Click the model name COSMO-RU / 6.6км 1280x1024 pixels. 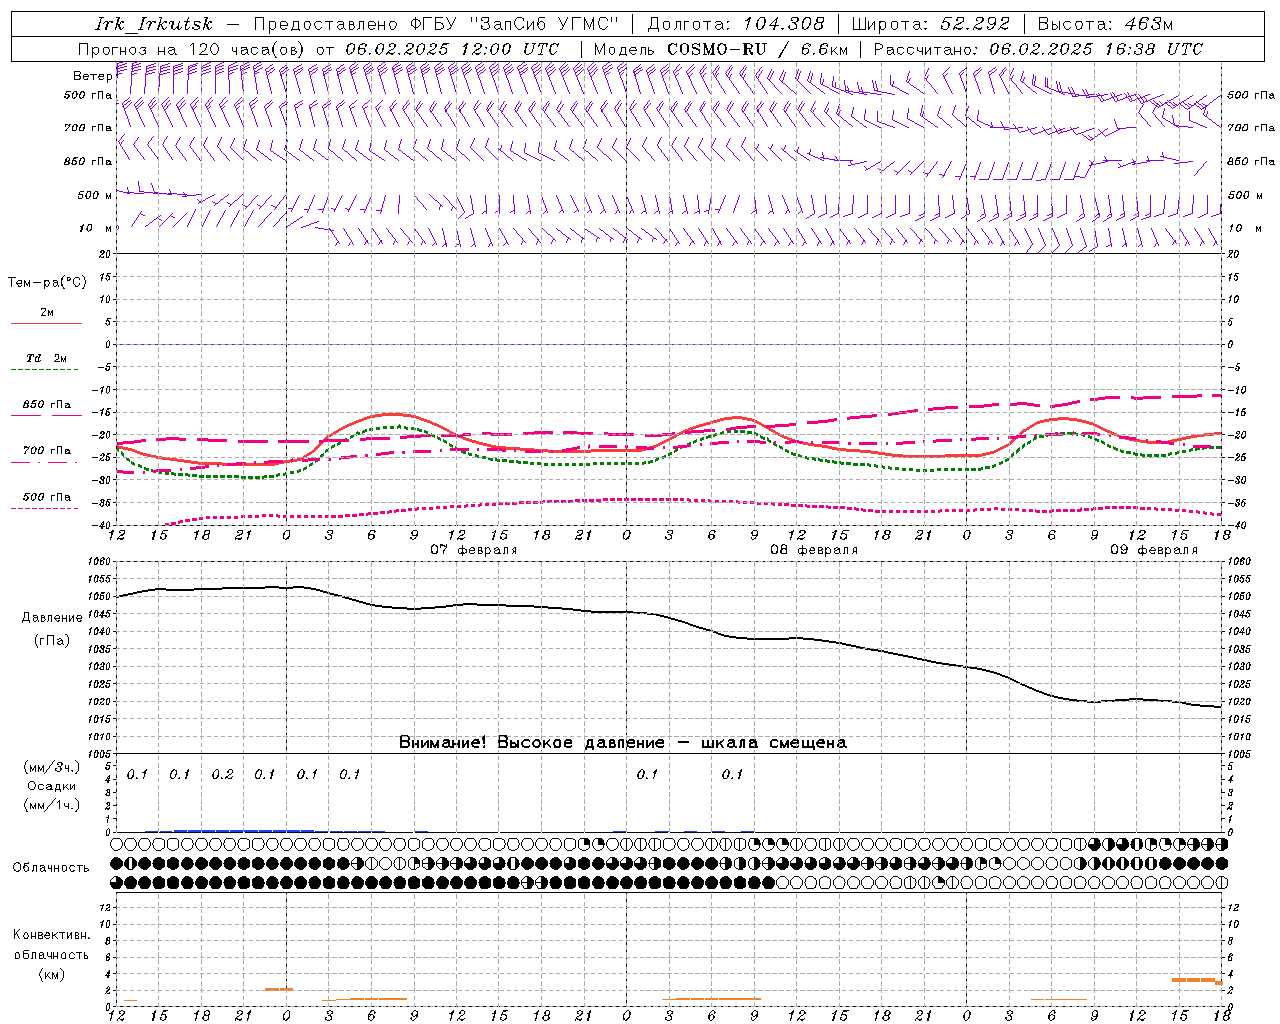pyautogui.click(x=757, y=49)
